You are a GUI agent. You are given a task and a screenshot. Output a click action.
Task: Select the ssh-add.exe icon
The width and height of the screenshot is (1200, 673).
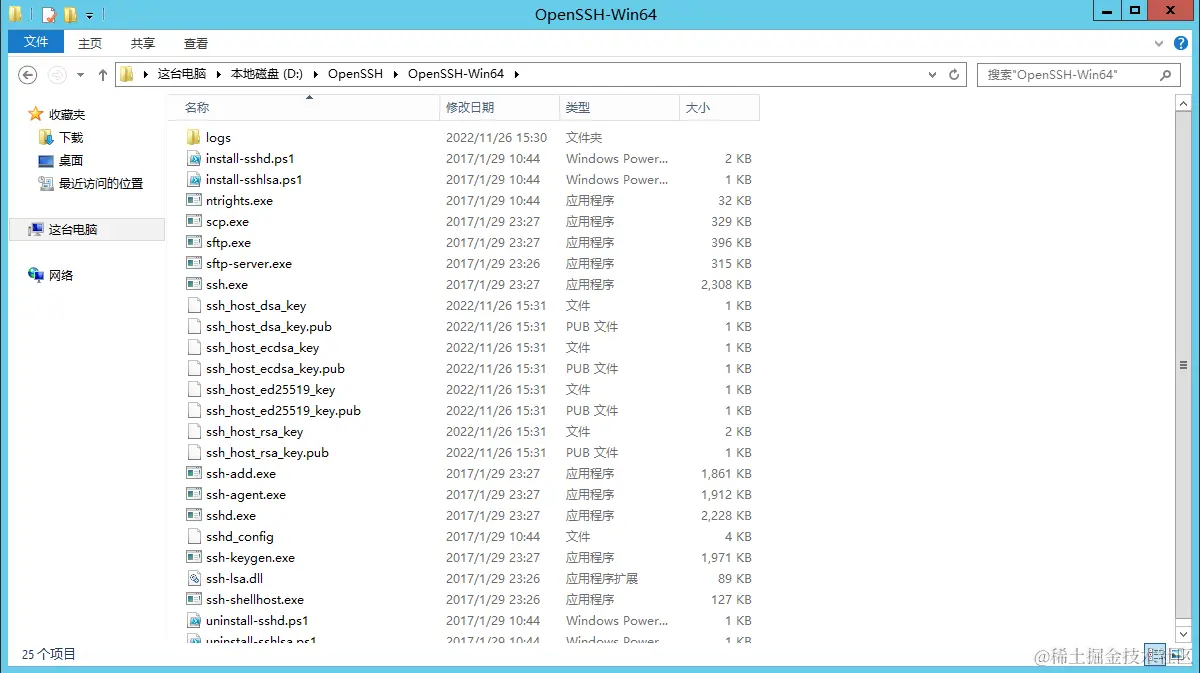[x=194, y=474]
